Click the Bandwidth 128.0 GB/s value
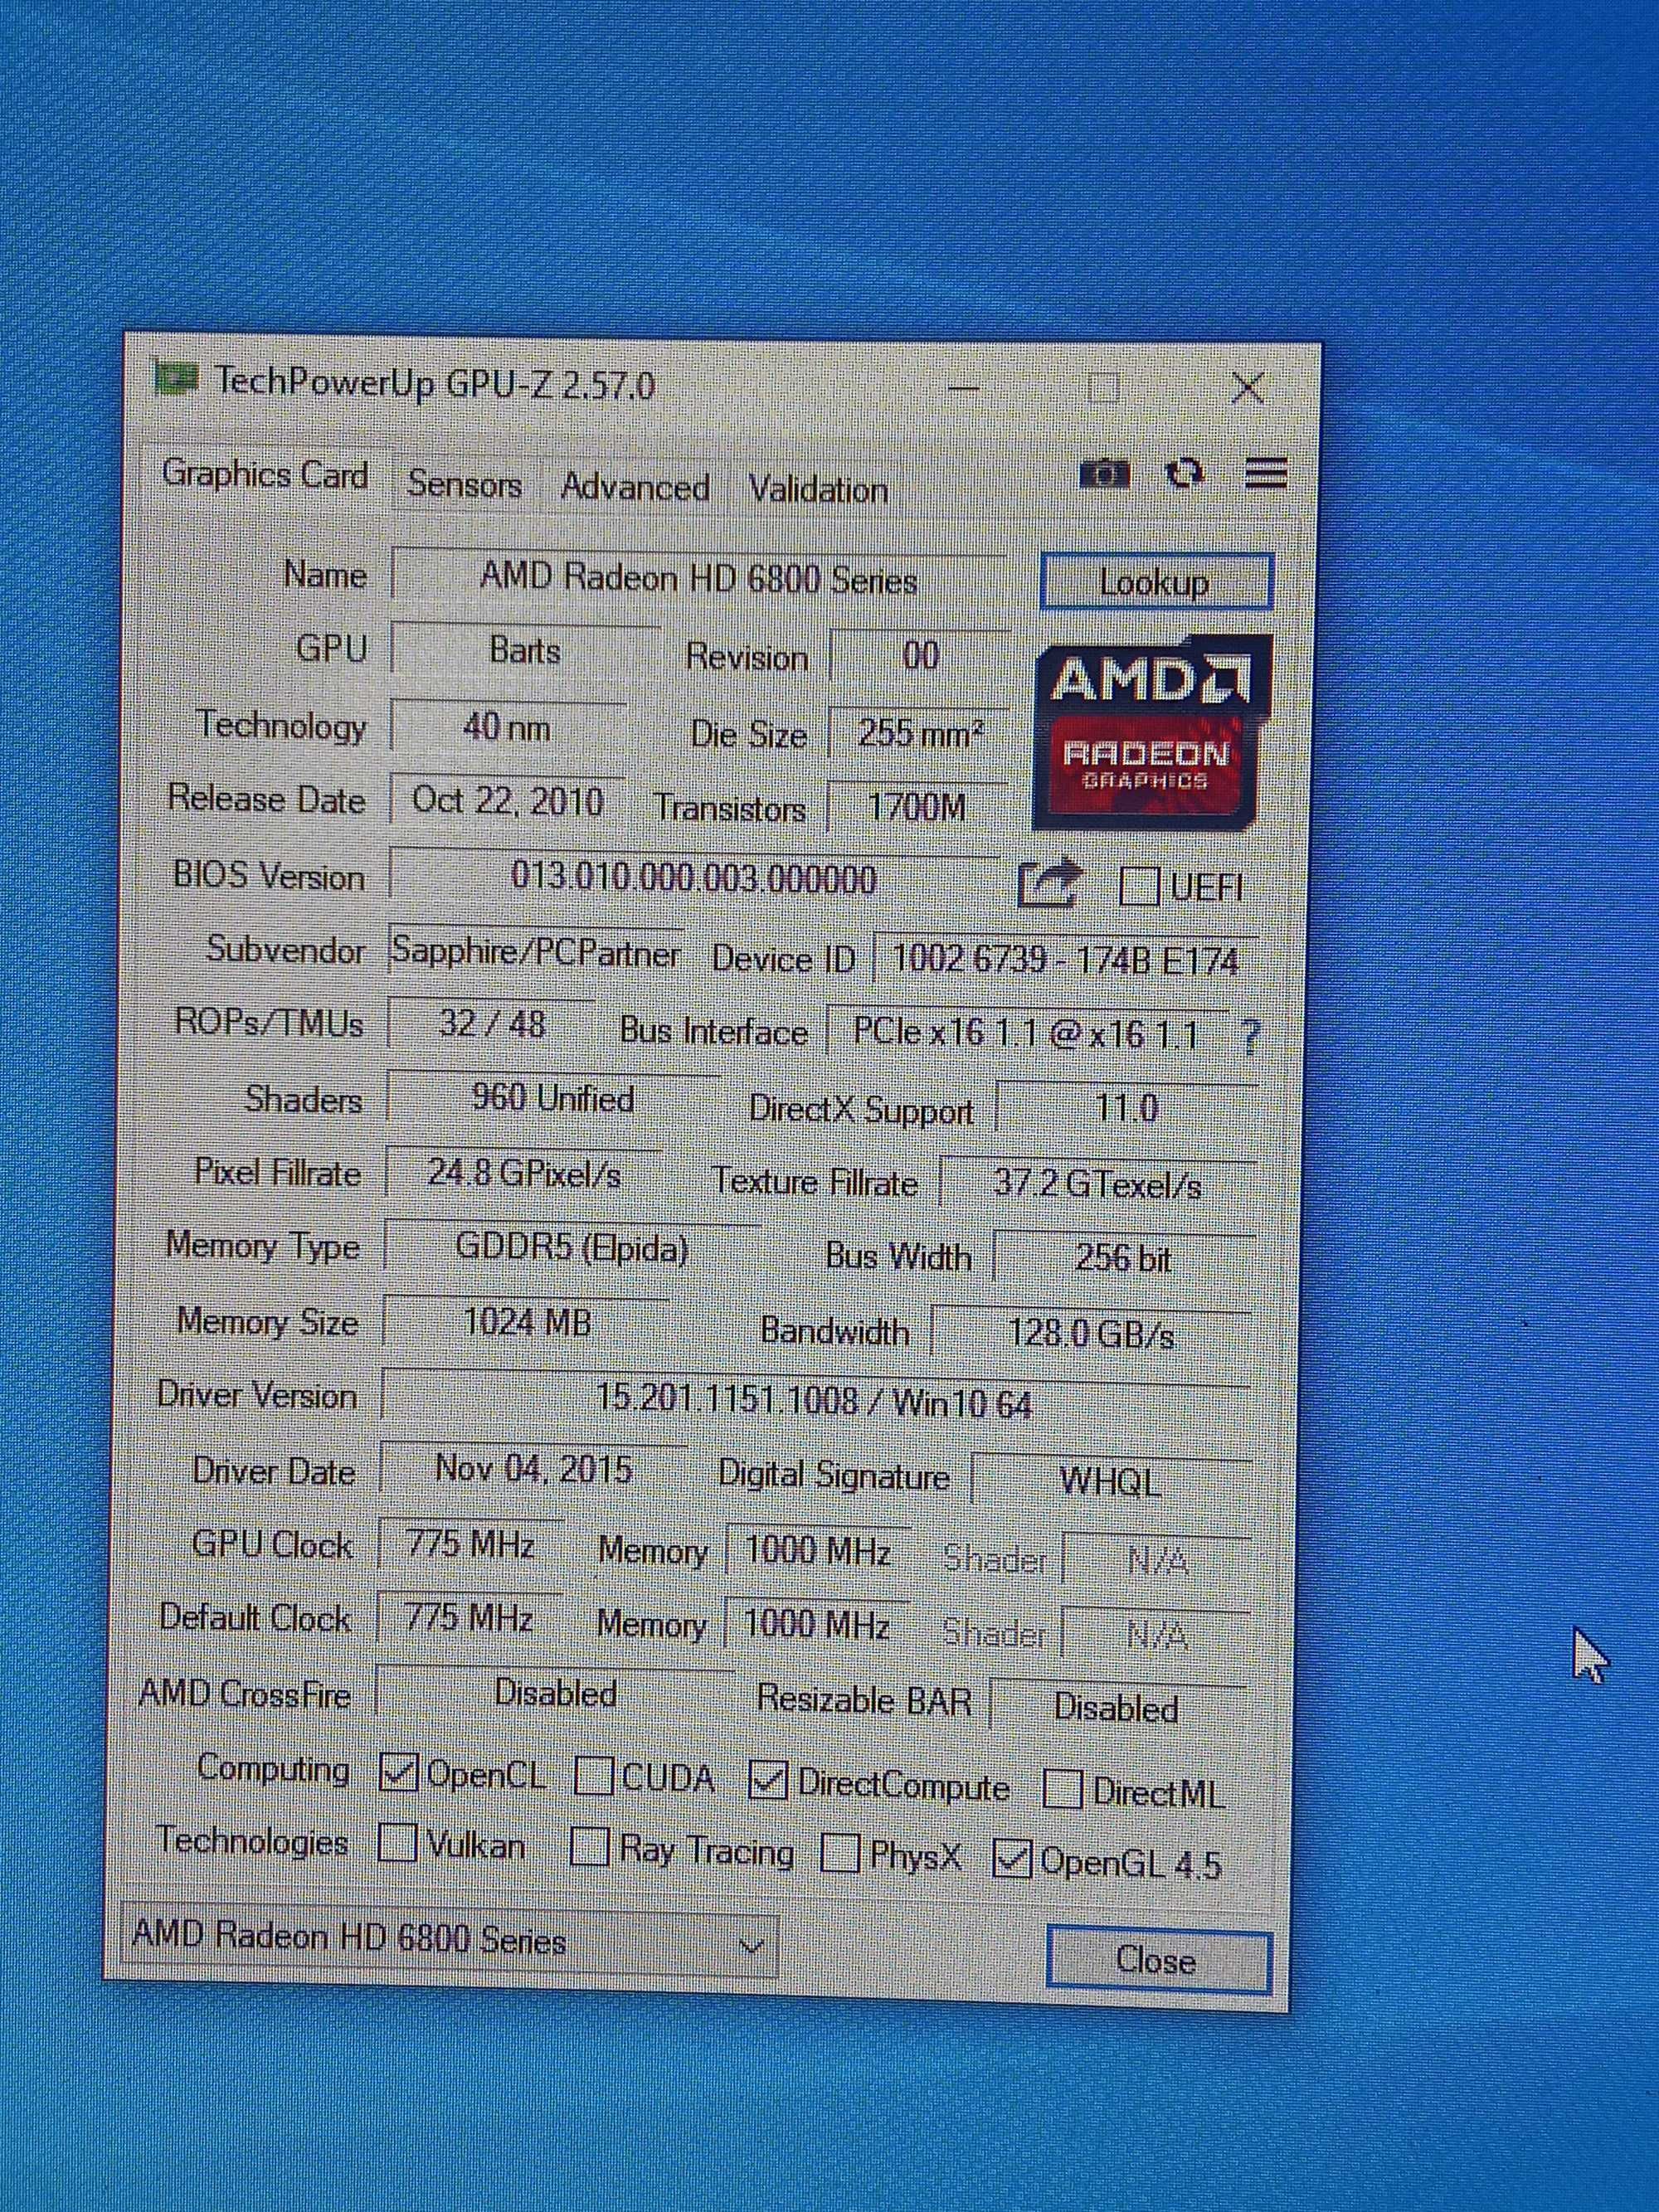The image size is (1659, 2212). click(x=1091, y=1334)
